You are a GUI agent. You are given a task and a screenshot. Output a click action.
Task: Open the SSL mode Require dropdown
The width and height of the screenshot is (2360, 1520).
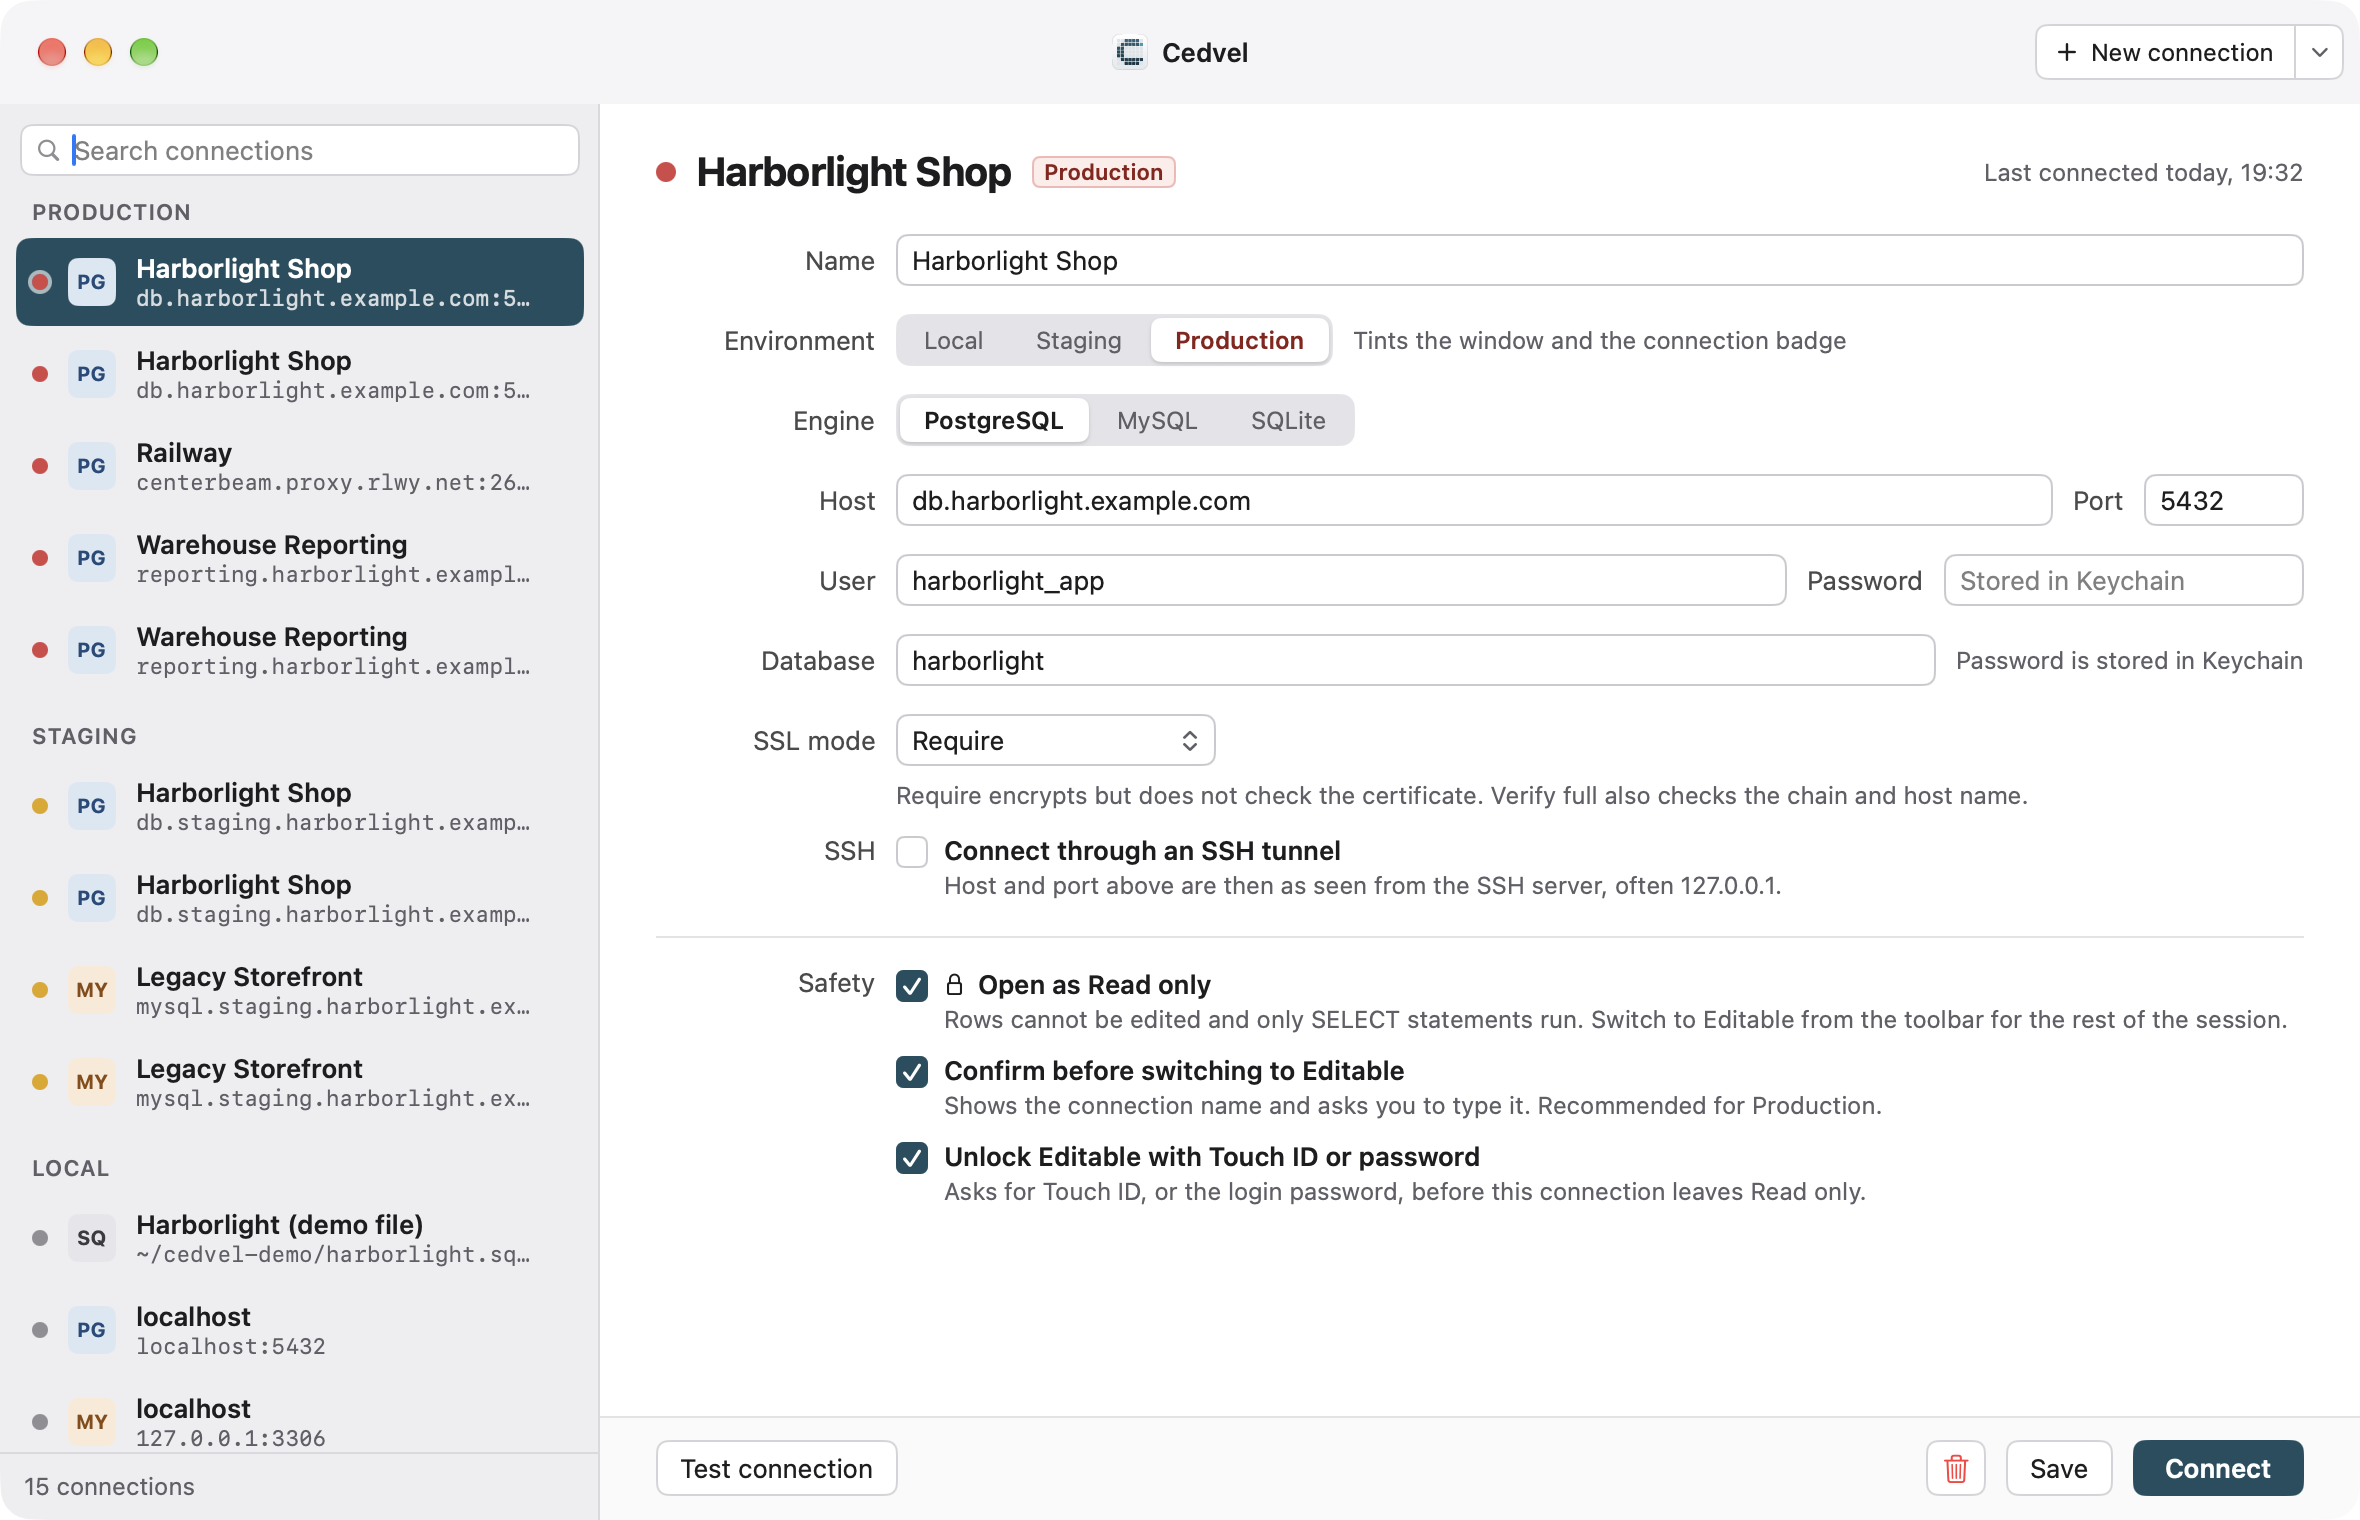click(1055, 740)
